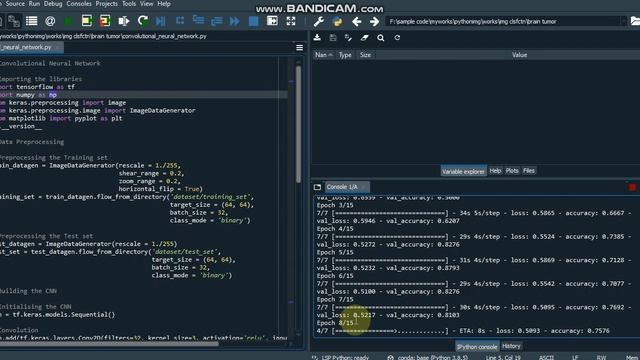Screen dimensions: 640x360
Task: Step return in debugger
Action: point(217,21)
